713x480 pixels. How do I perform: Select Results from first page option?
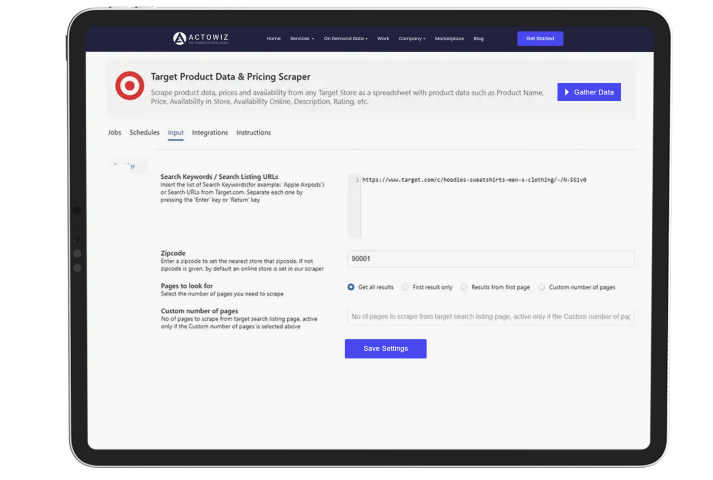pyautogui.click(x=464, y=287)
